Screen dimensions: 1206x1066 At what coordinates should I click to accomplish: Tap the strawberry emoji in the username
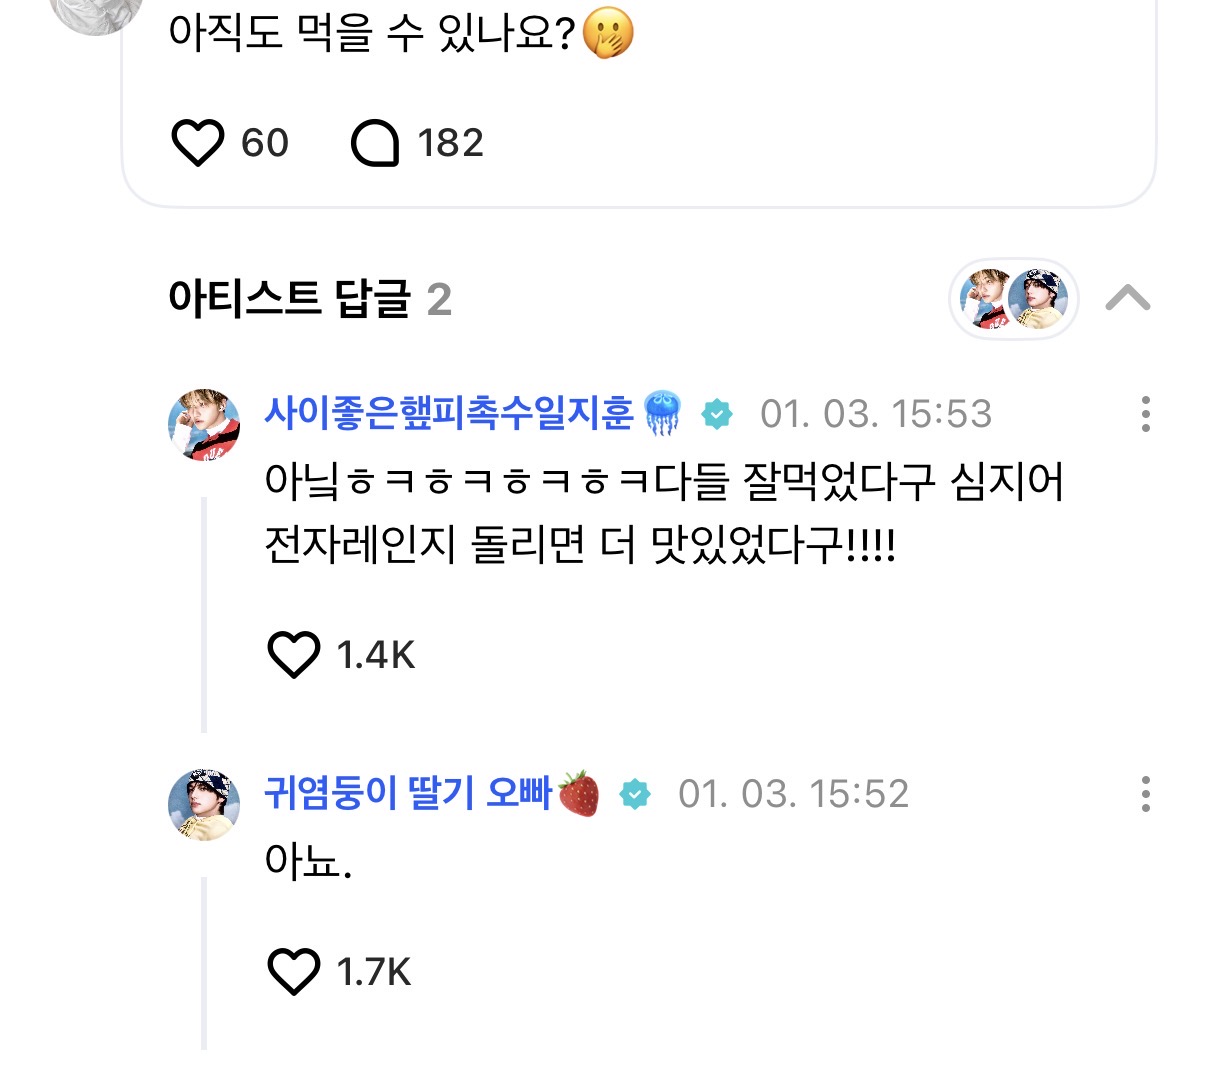coord(579,794)
